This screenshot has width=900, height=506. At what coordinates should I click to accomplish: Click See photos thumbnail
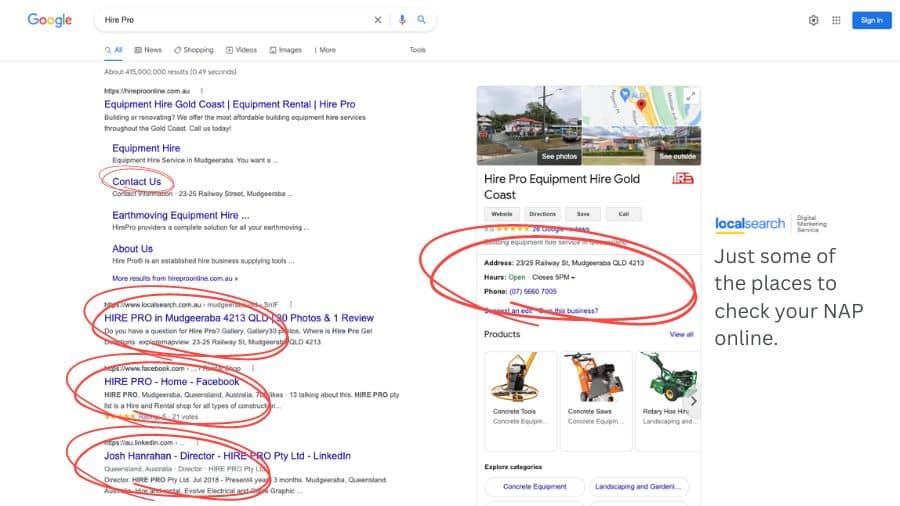coord(529,126)
